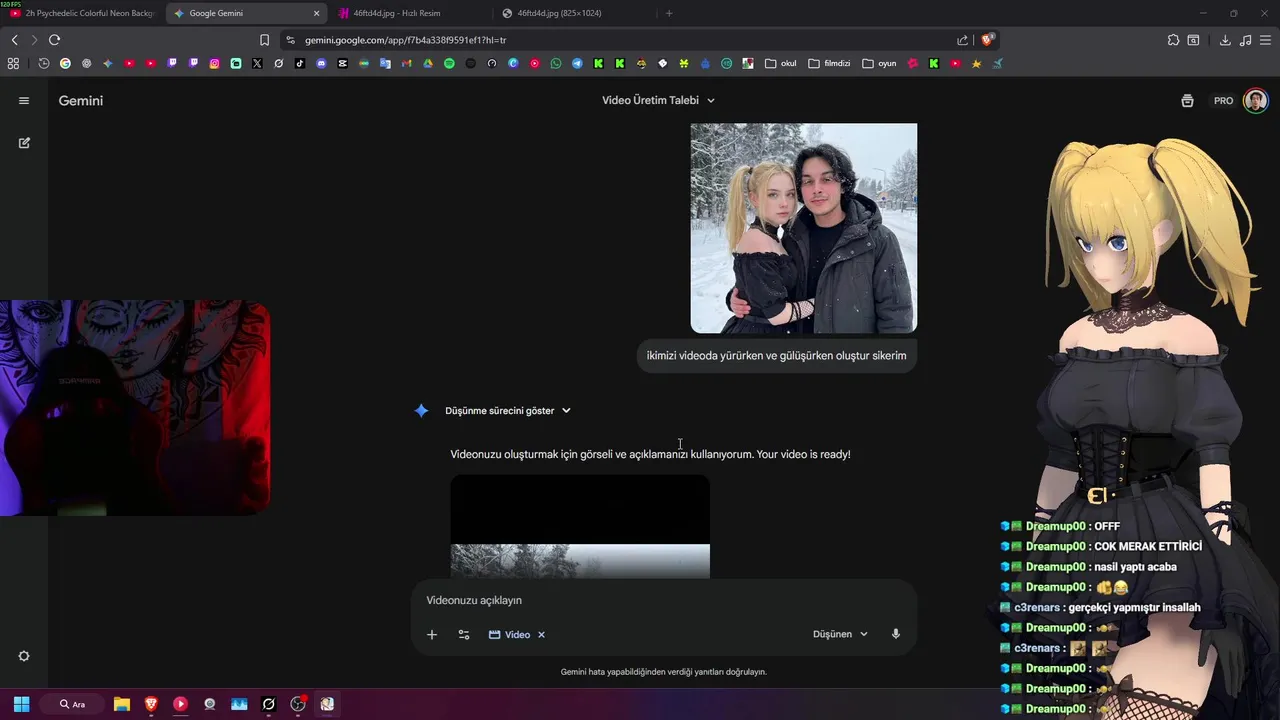Open the Gemini main menu hamburger

tap(24, 101)
